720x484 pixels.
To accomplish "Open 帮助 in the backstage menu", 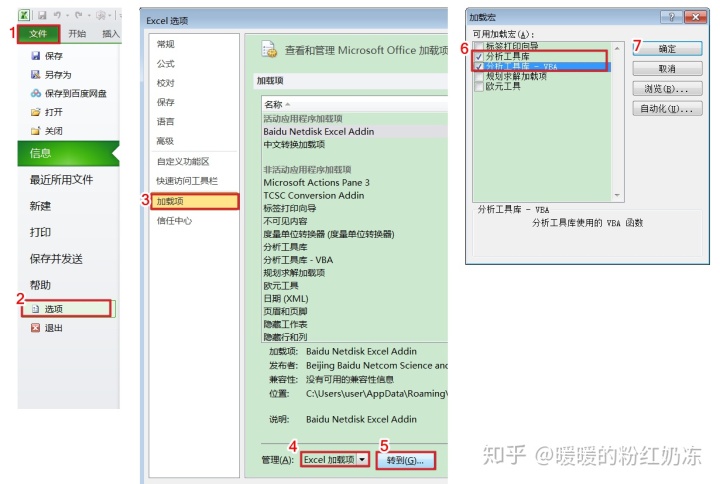I will [40, 285].
